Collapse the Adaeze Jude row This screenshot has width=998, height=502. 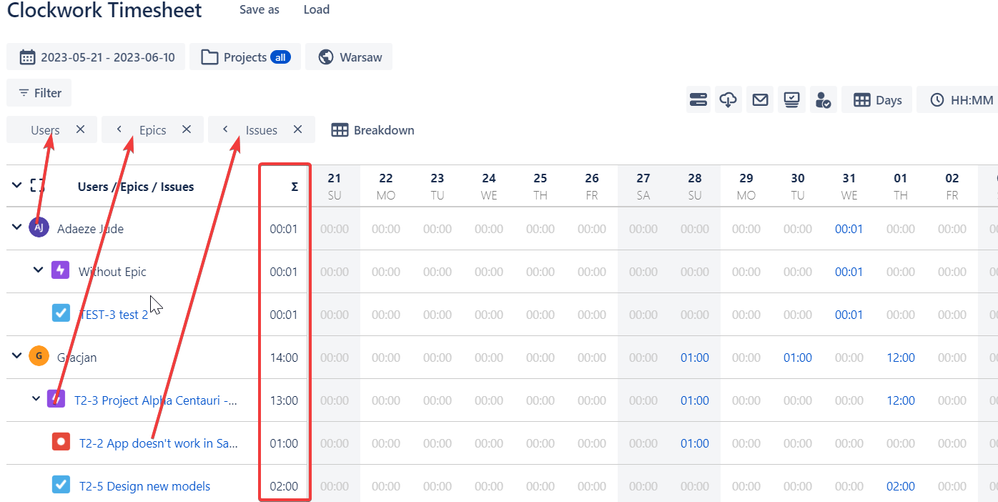[x=17, y=227]
